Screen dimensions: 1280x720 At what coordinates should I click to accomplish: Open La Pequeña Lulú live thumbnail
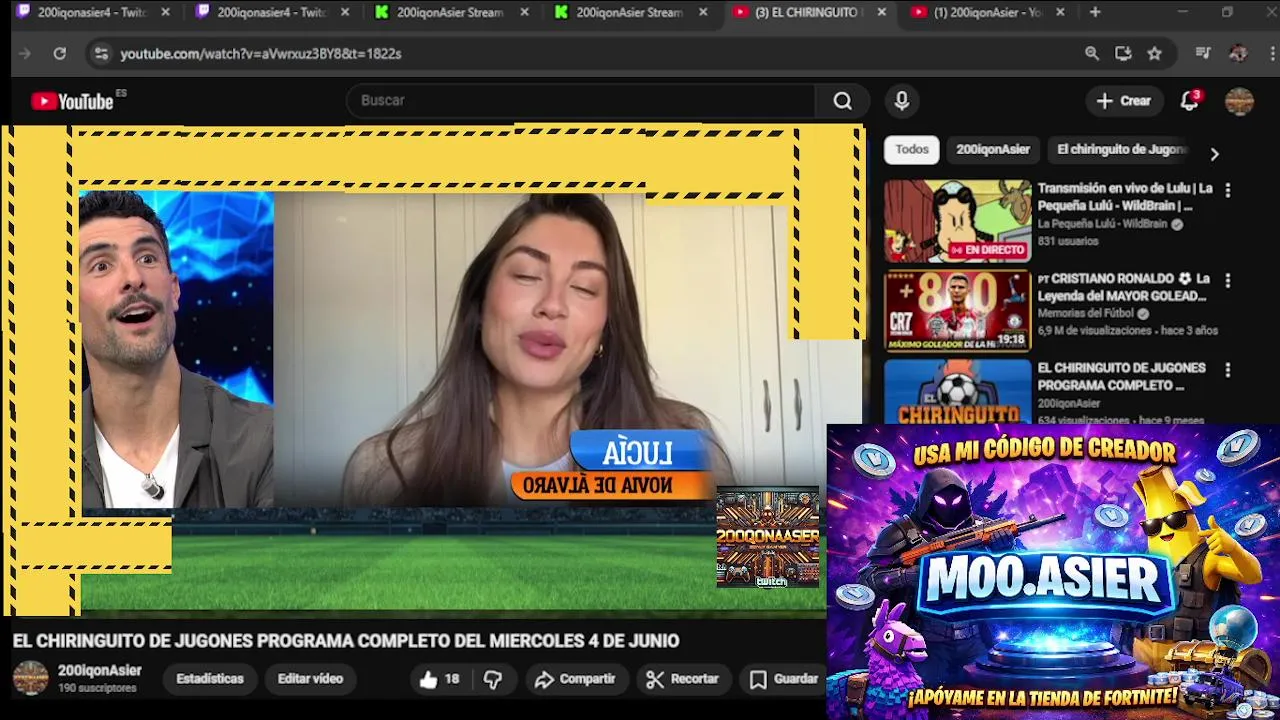coord(957,220)
